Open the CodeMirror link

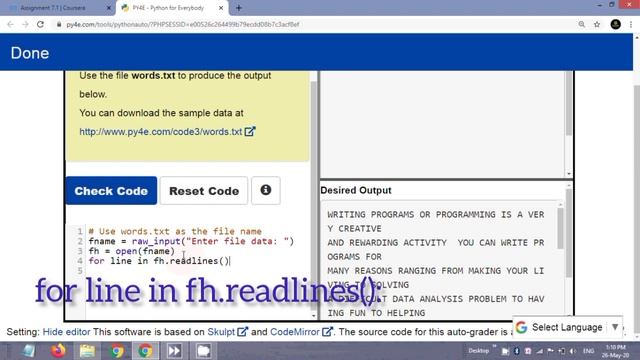coord(295,332)
